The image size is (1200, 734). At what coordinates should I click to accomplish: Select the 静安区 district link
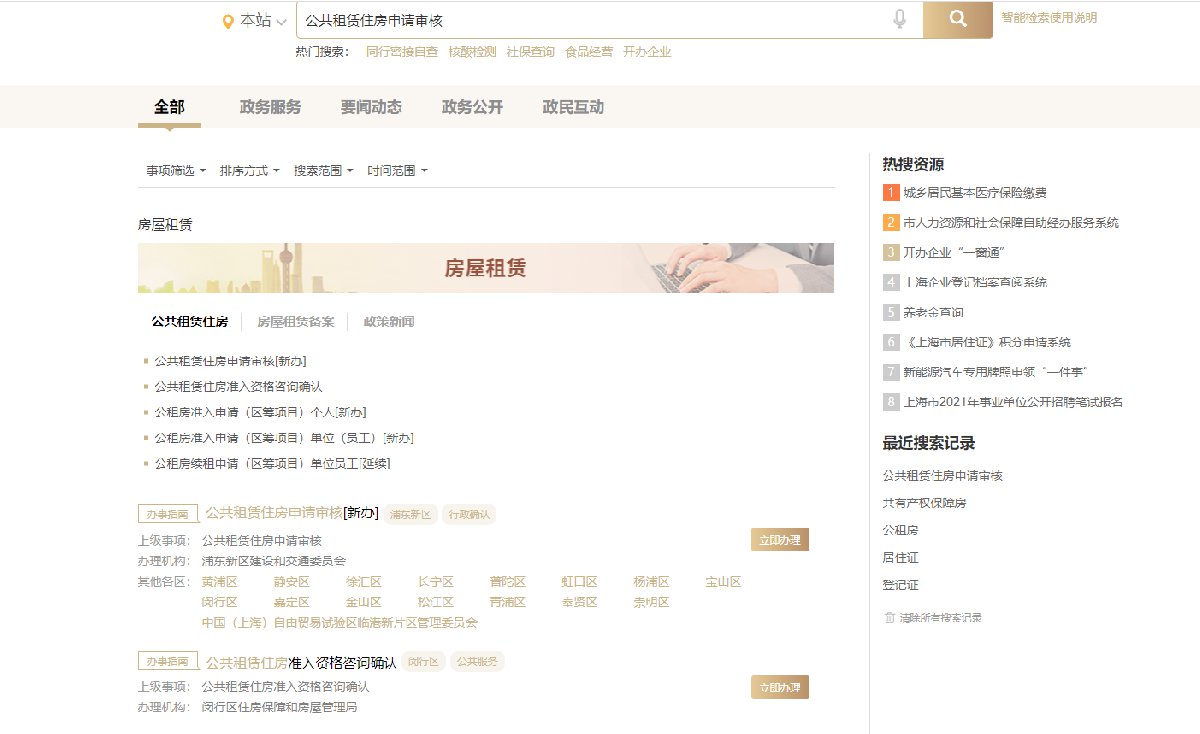coord(291,582)
